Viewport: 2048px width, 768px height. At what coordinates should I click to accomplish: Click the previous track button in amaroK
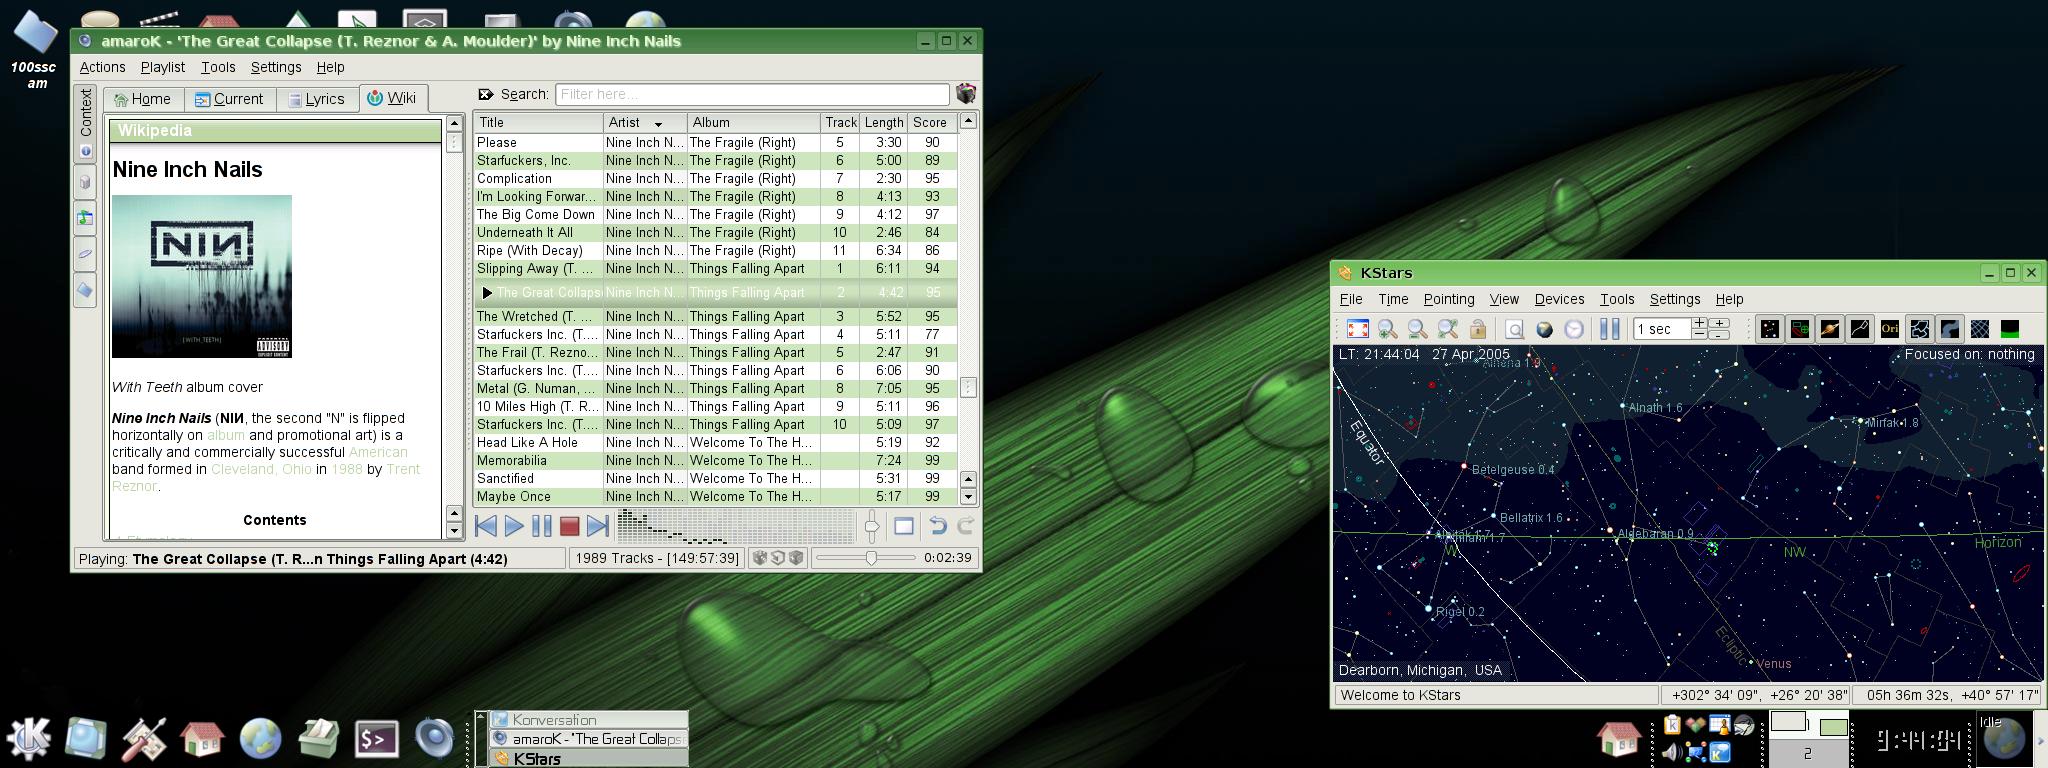click(486, 526)
